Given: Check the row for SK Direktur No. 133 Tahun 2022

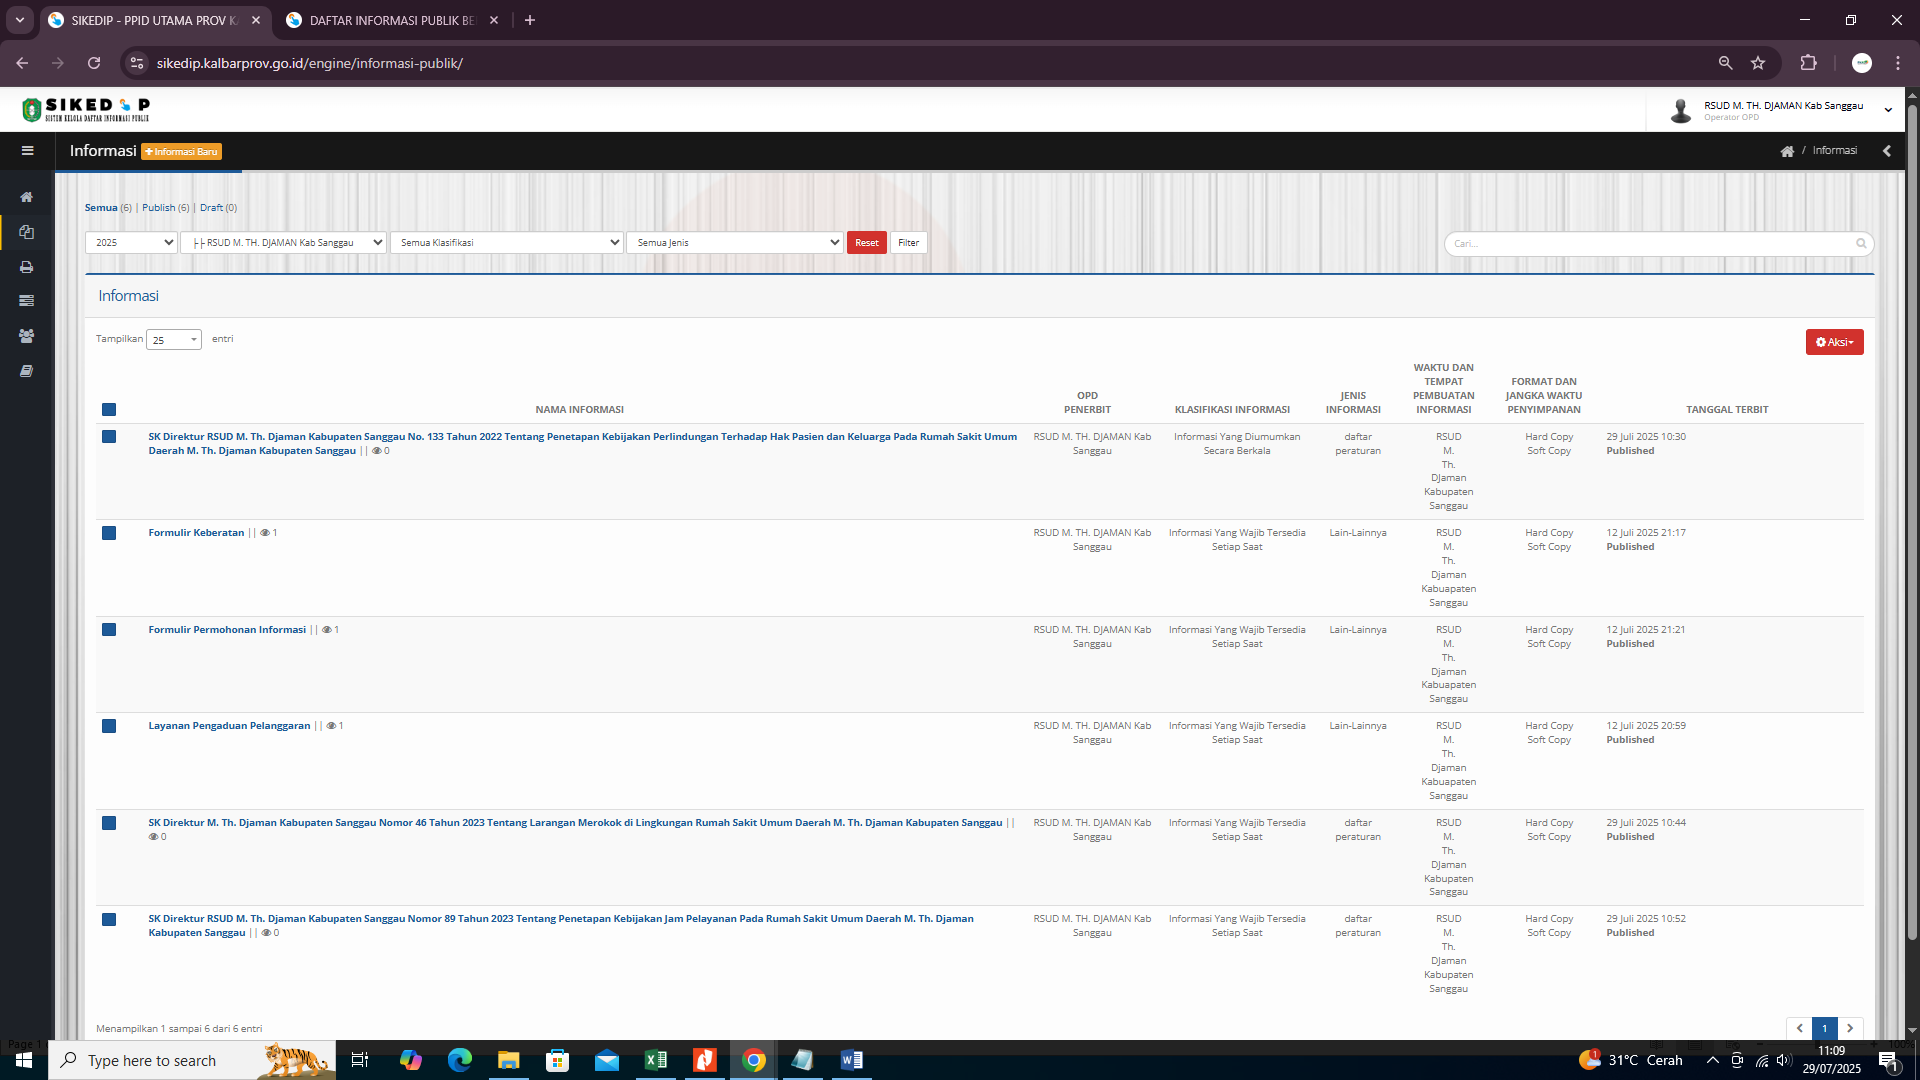Looking at the screenshot, I should [x=109, y=437].
